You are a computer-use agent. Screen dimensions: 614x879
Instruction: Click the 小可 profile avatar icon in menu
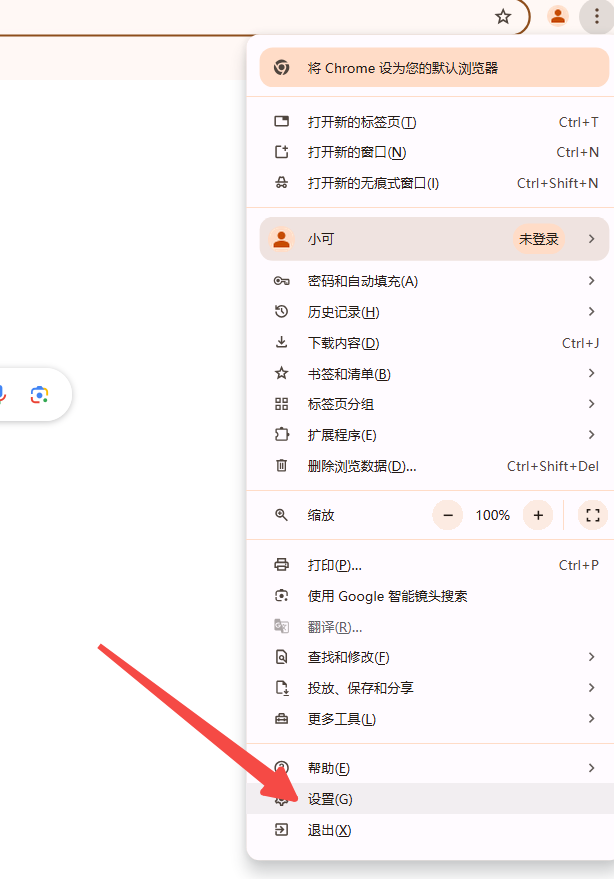click(281, 239)
